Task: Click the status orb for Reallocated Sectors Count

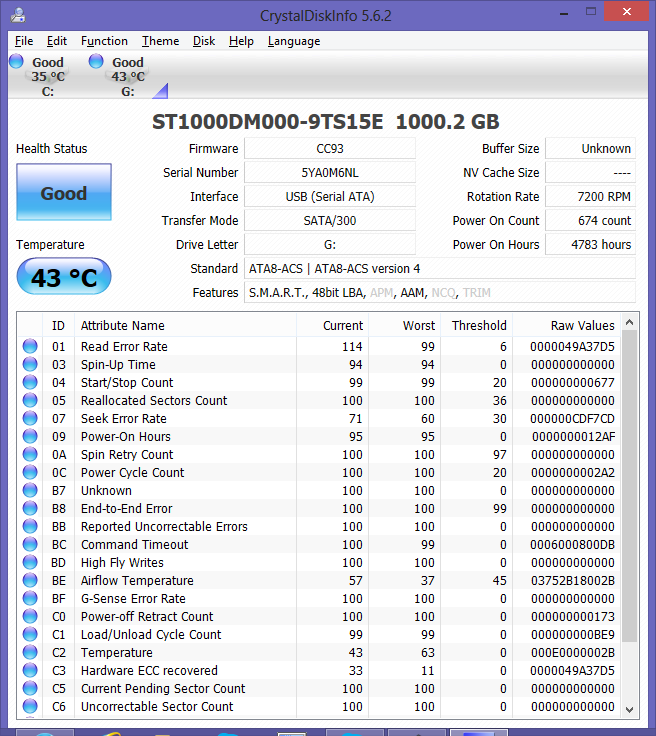Action: tap(30, 400)
